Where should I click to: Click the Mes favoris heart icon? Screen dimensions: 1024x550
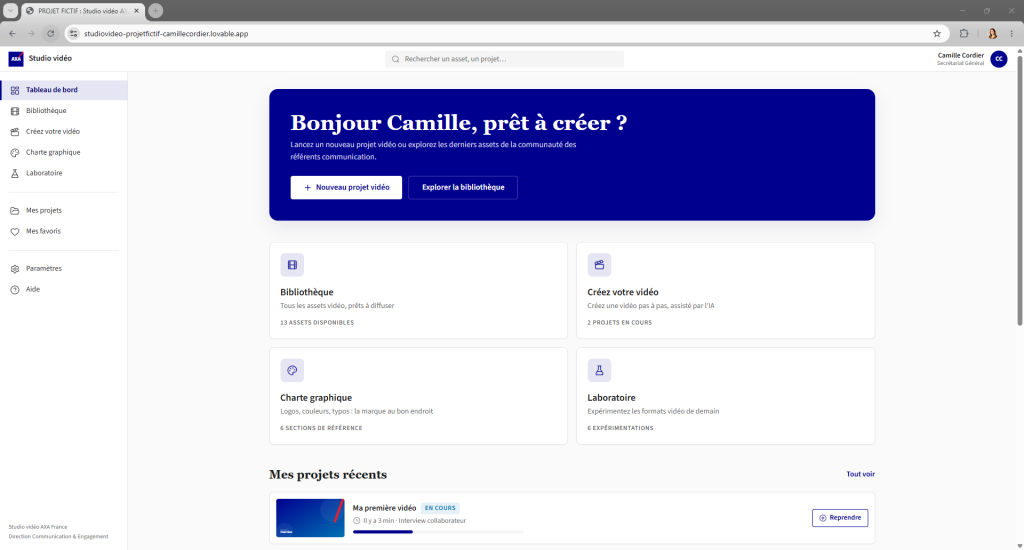point(15,232)
